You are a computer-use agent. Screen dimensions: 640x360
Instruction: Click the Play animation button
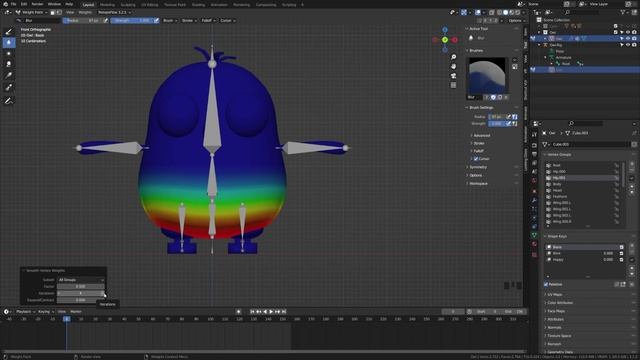point(271,311)
